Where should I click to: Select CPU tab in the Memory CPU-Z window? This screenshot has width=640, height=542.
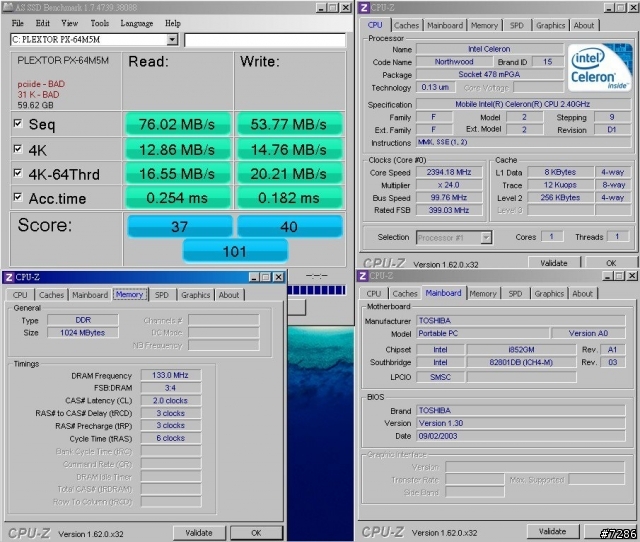coord(20,295)
